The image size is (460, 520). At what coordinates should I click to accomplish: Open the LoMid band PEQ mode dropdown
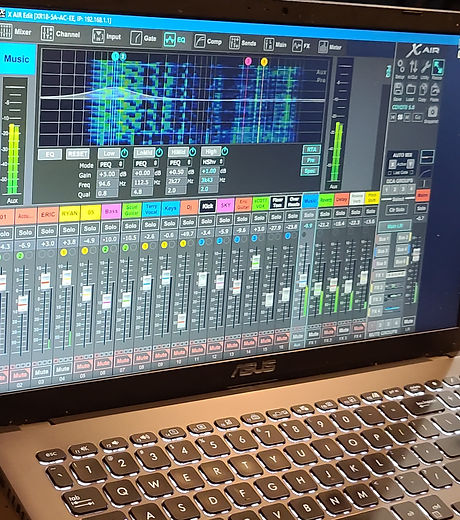click(x=146, y=164)
